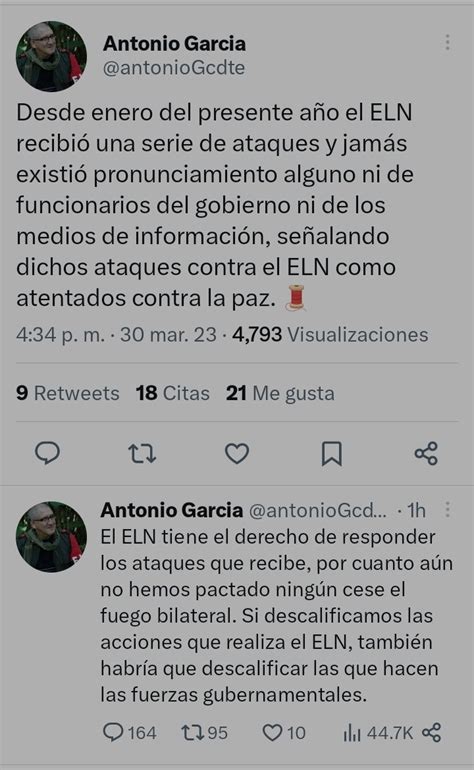Like the reply with 10 likes
The width and height of the screenshot is (474, 770).
point(284,733)
